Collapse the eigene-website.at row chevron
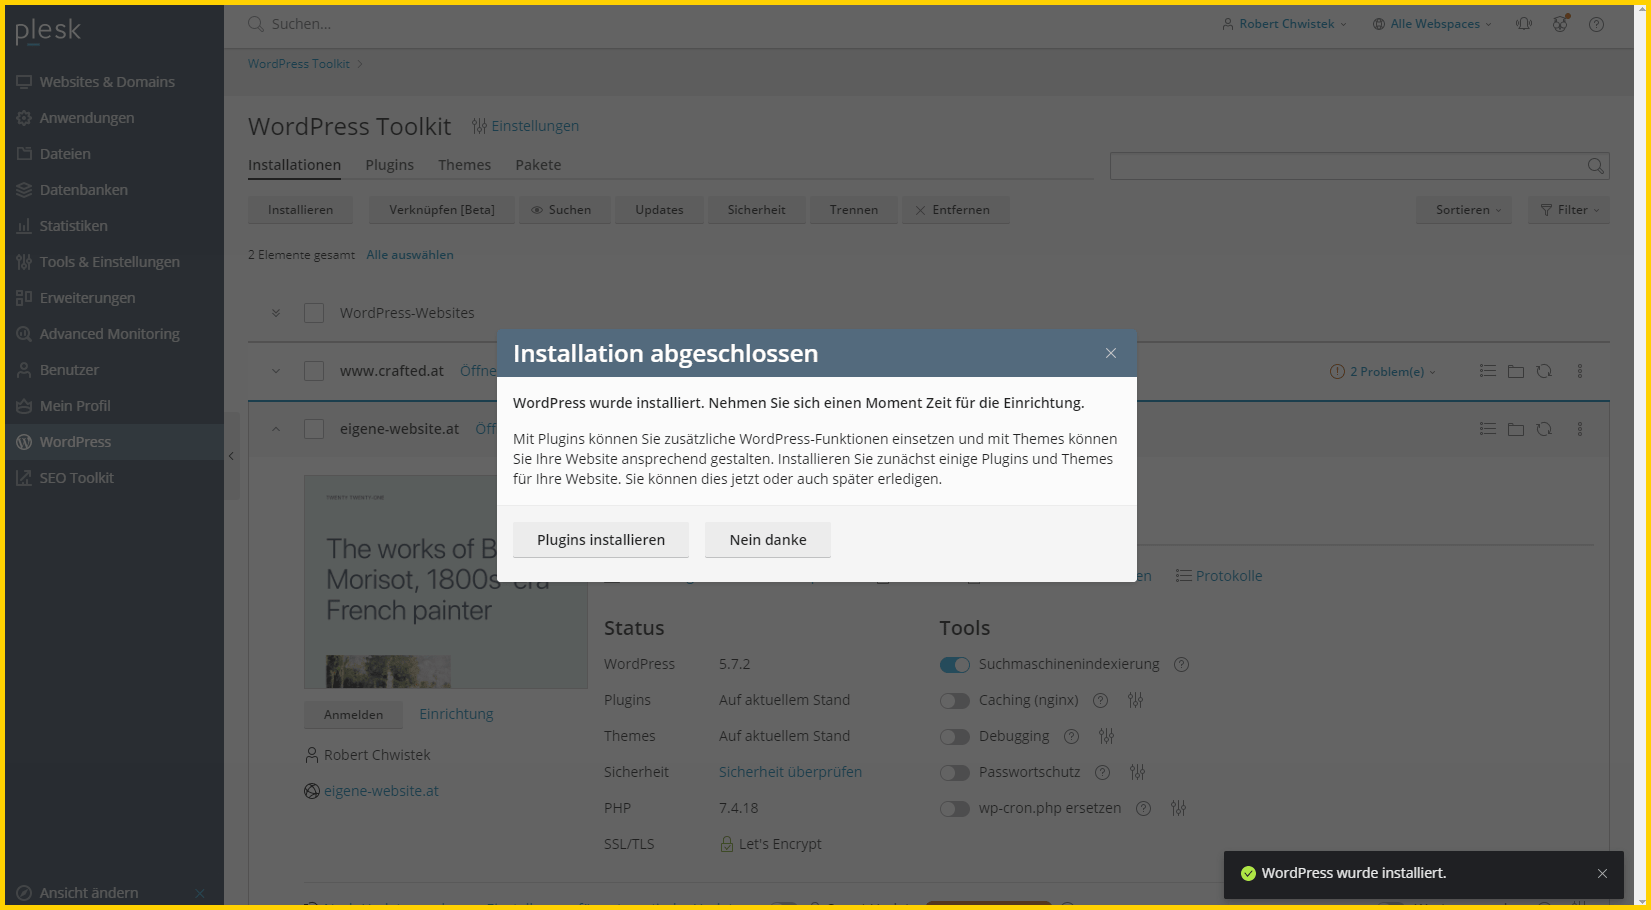This screenshot has height=910, width=1651. pyautogui.click(x=276, y=429)
